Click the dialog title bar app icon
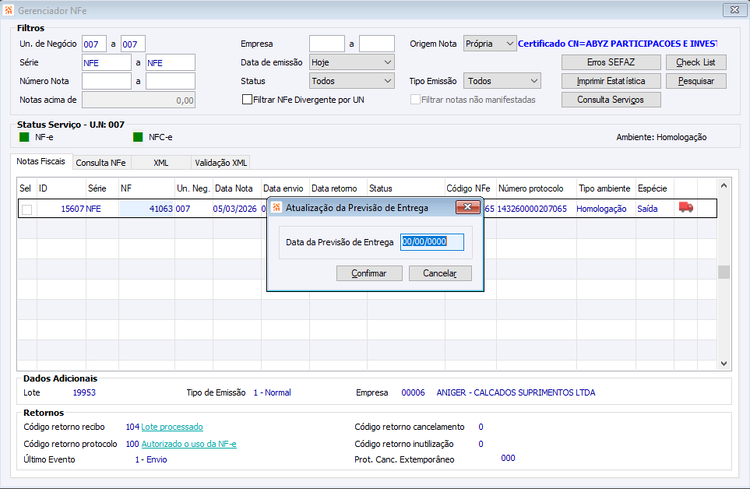The image size is (750, 489). click(x=276, y=208)
